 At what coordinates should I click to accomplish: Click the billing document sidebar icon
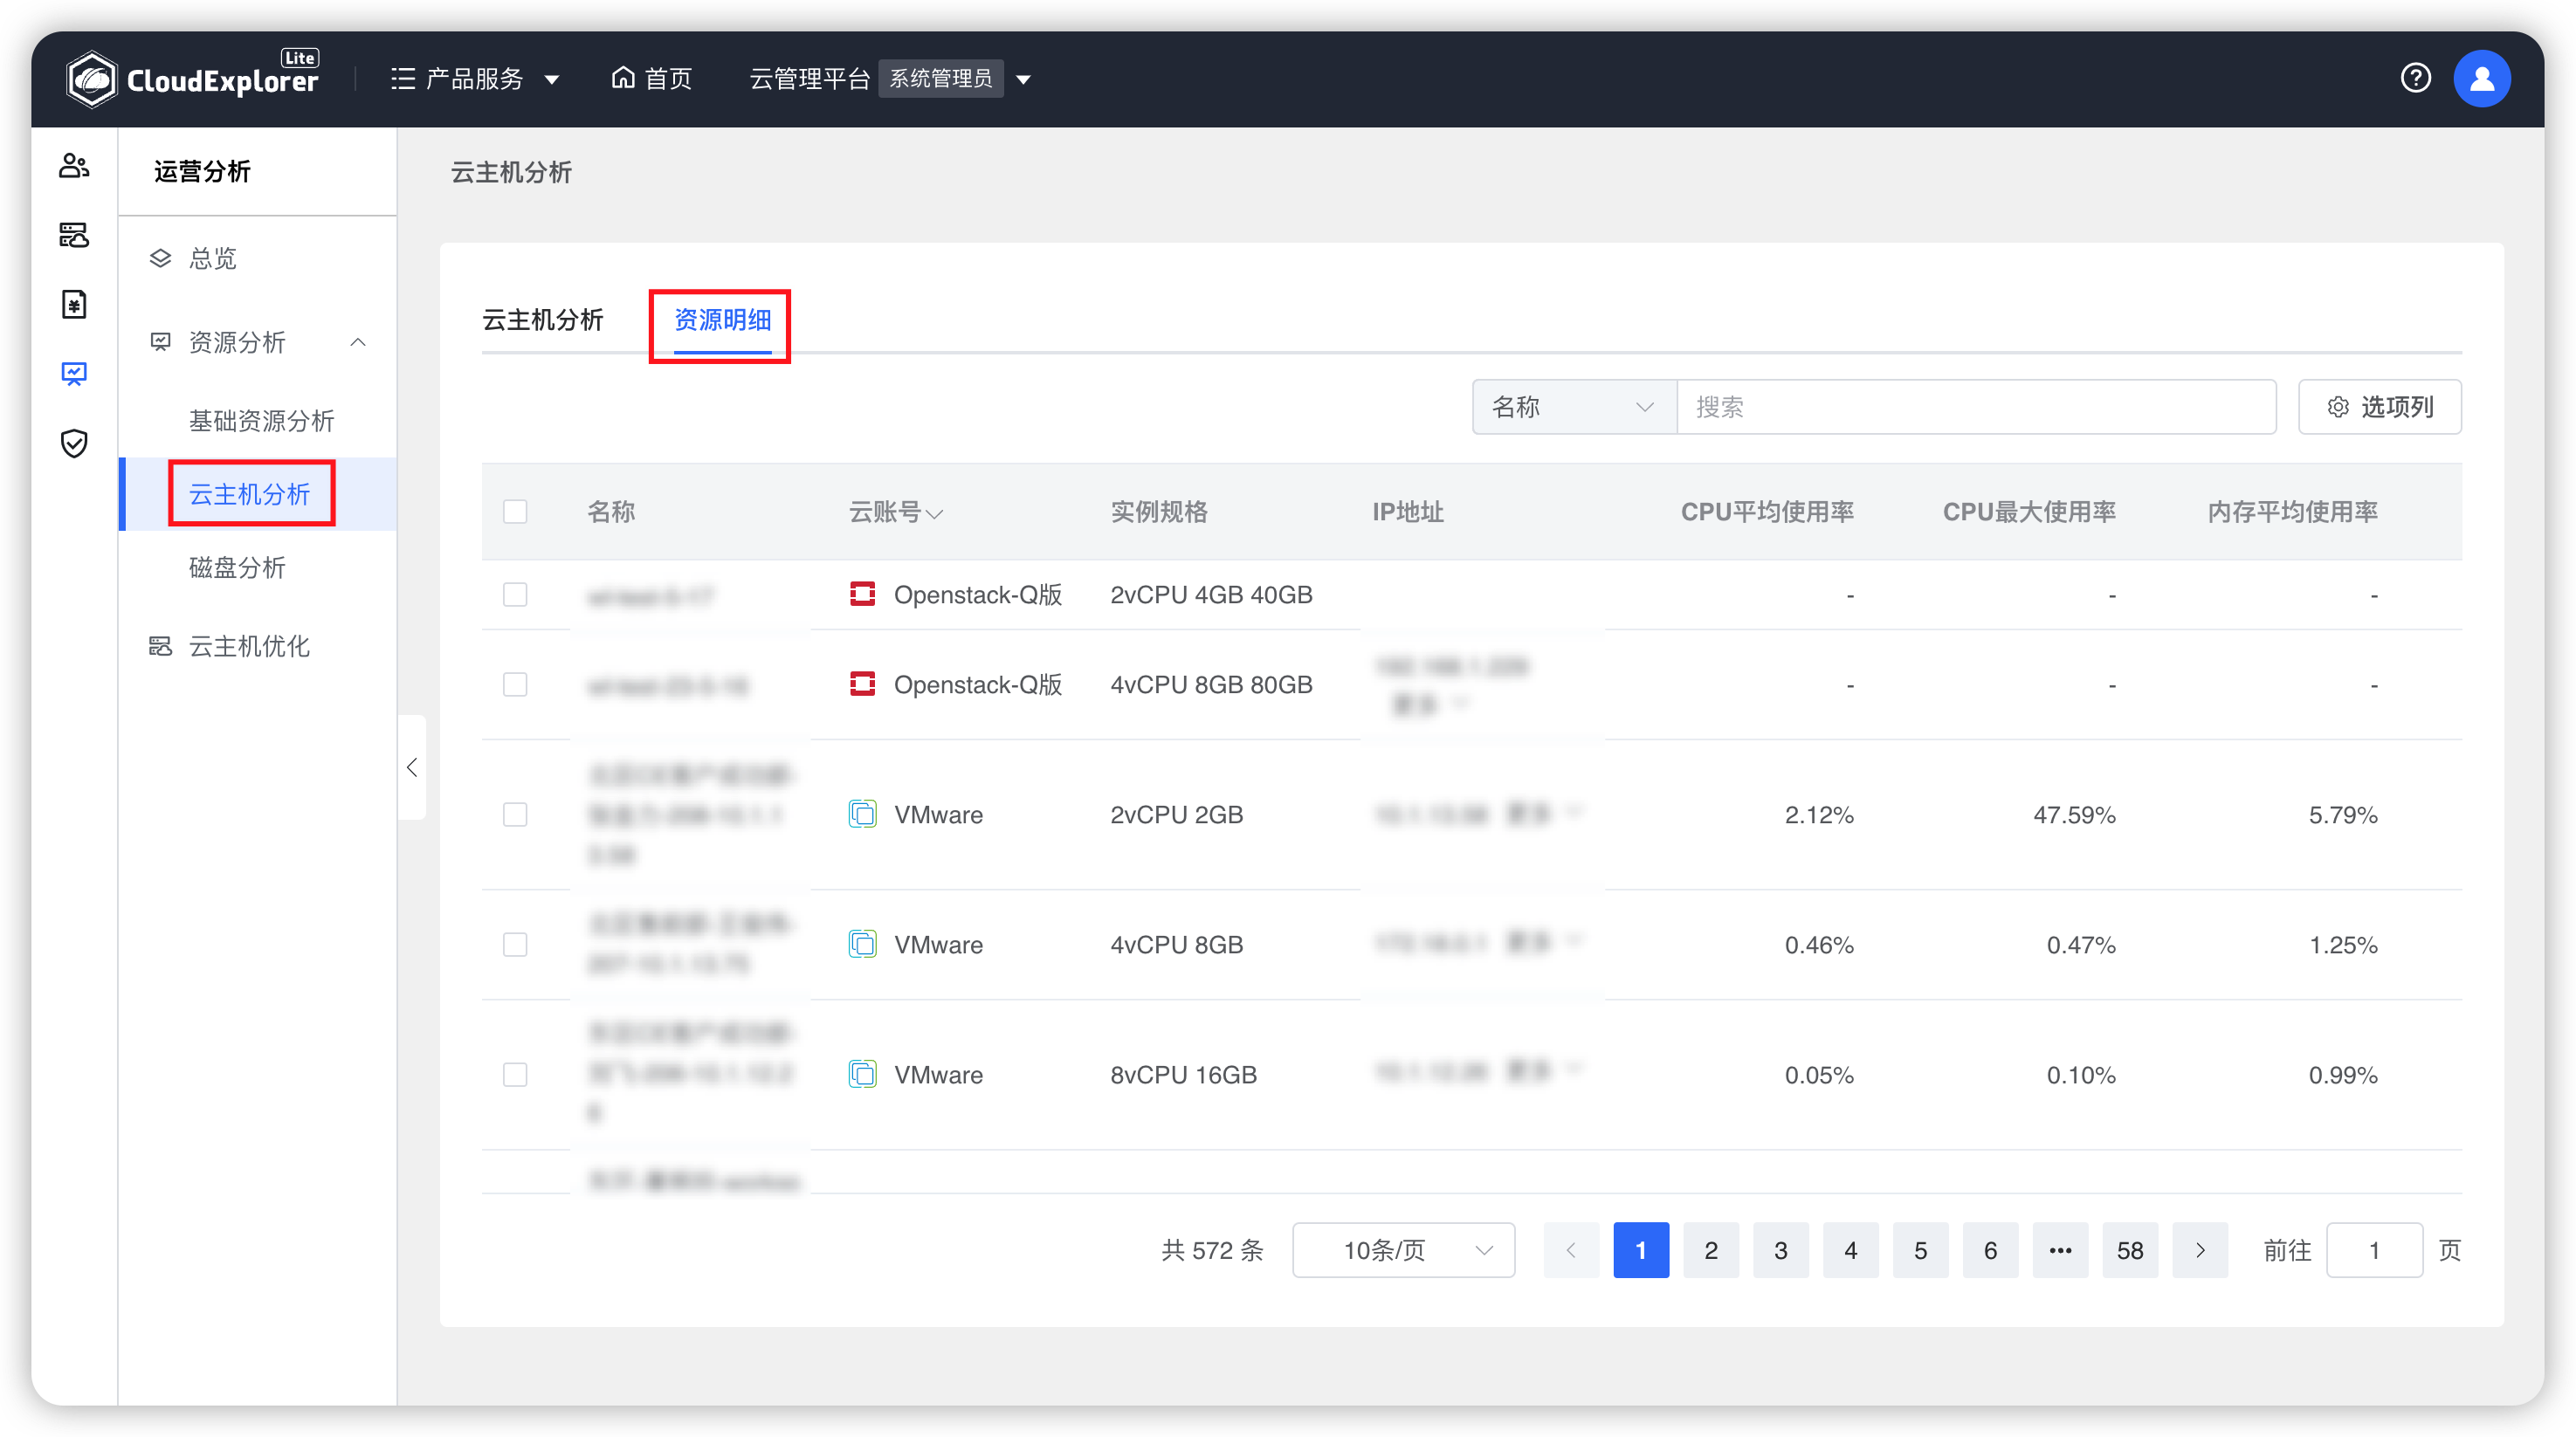point(74,304)
